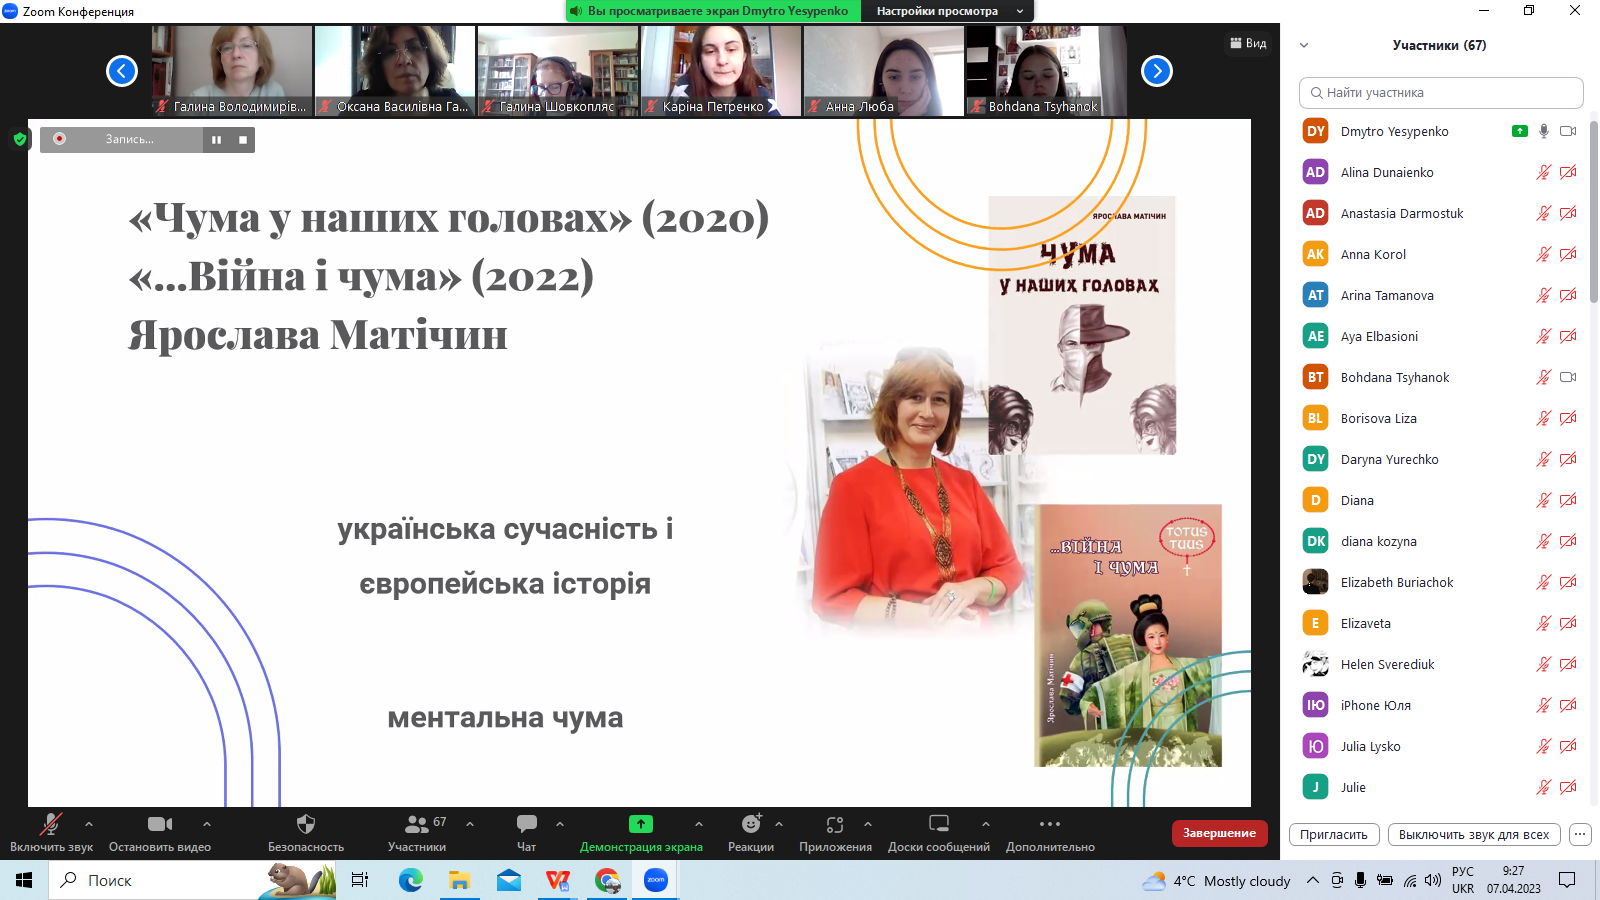Pause the recording
Image resolution: width=1600 pixels, height=900 pixels.
point(216,140)
